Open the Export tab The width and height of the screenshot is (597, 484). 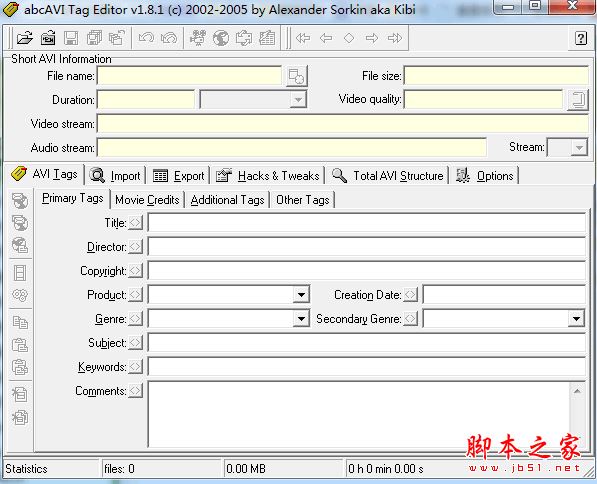click(x=178, y=176)
